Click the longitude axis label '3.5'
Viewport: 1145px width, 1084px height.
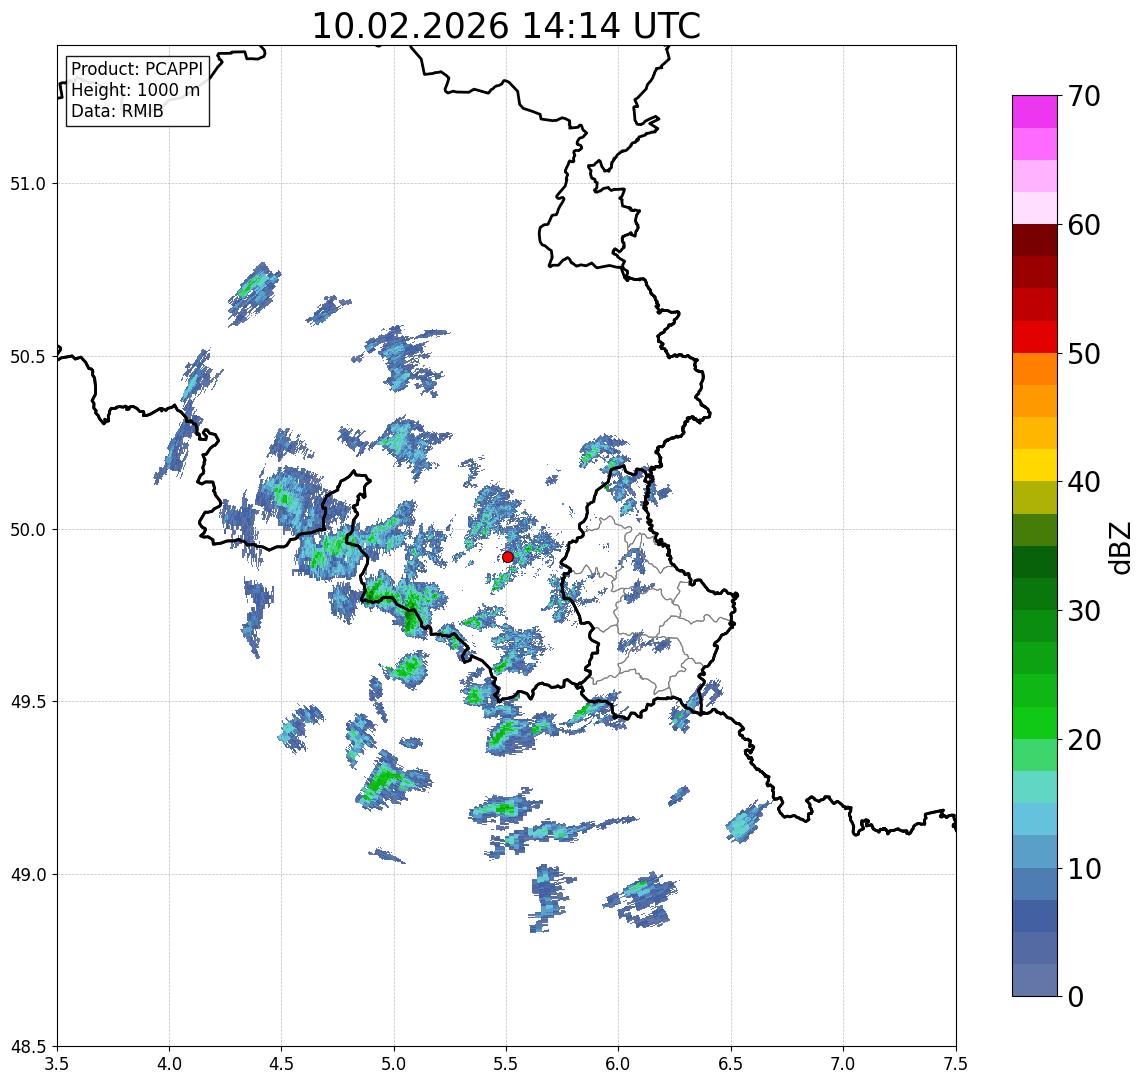(57, 1064)
